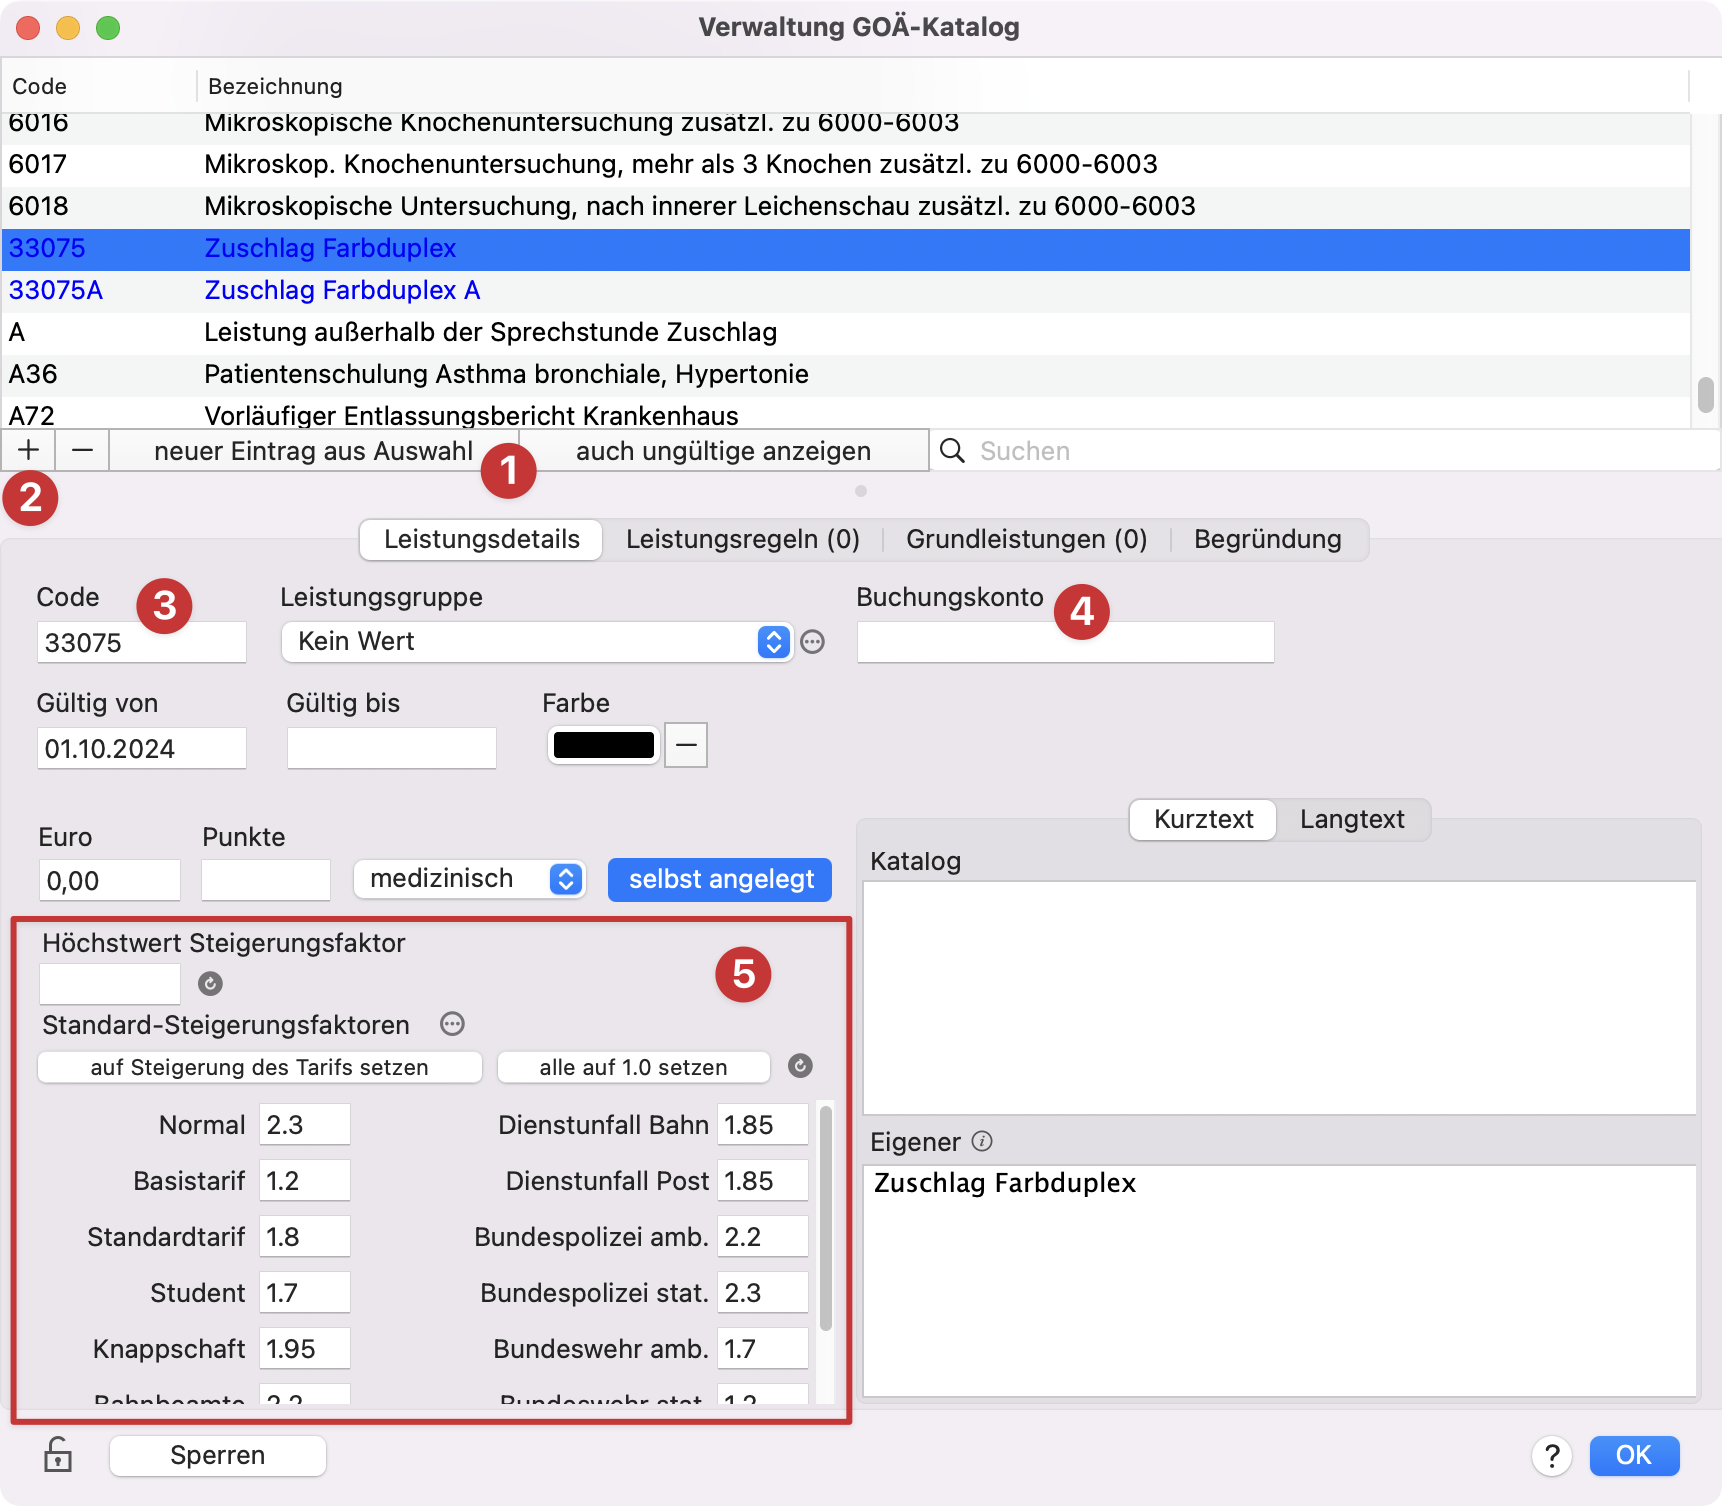The height and width of the screenshot is (1506, 1722).
Task: Edit Bundespolizei stat. factor field
Action: pos(763,1292)
